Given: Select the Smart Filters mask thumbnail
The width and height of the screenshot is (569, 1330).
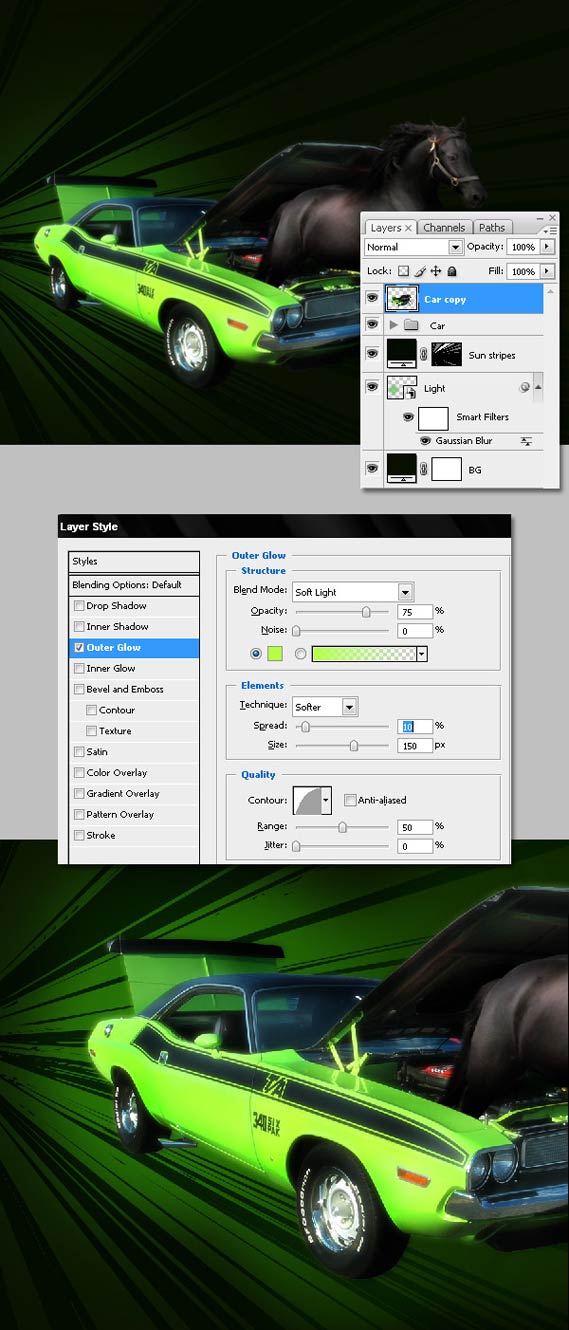Looking at the screenshot, I should pyautogui.click(x=433, y=418).
